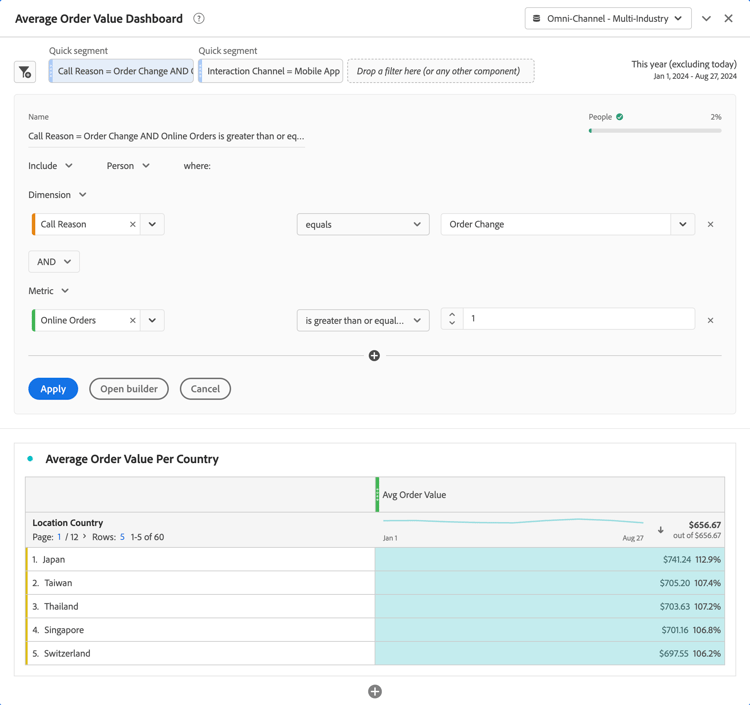Screen dimensions: 750x705
Task: Open the Dimension type dropdown
Action: (x=57, y=195)
